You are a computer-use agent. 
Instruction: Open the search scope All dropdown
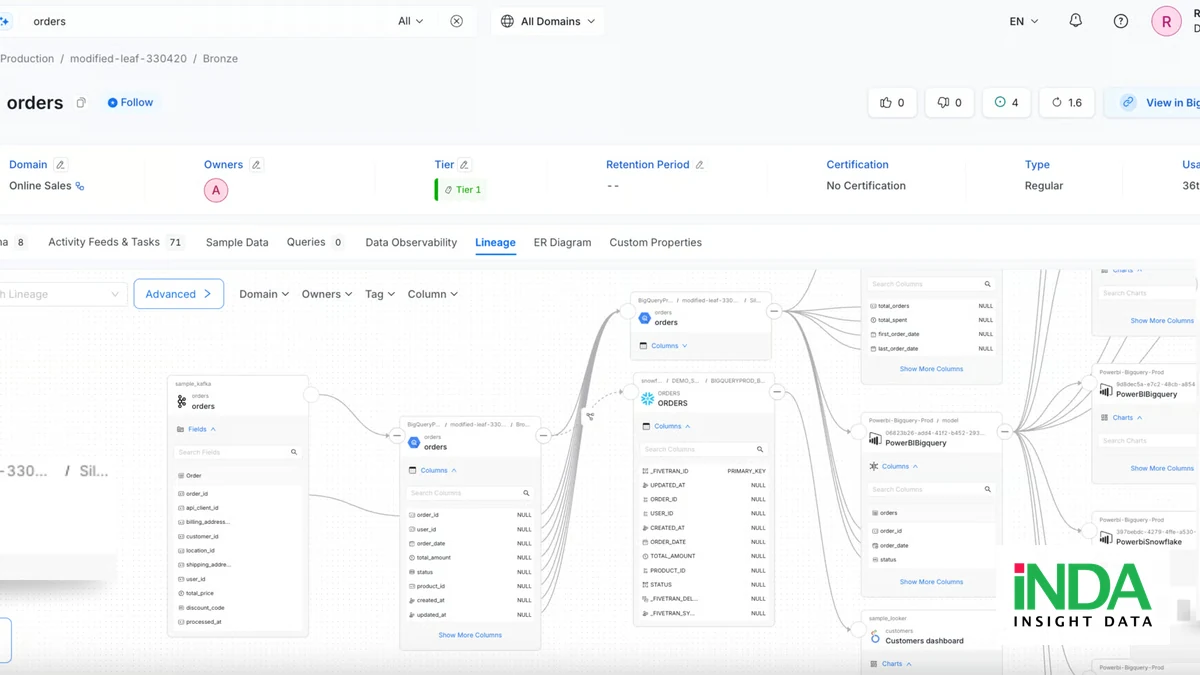(410, 21)
